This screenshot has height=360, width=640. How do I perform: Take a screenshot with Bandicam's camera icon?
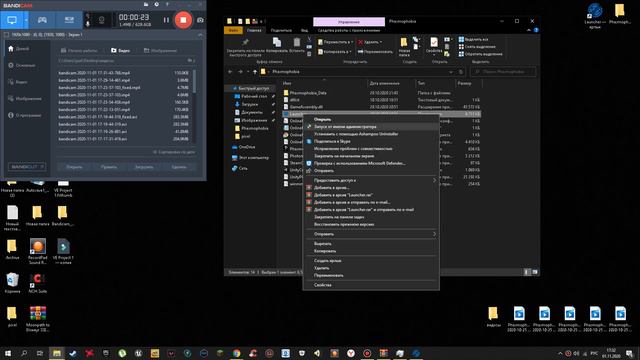click(x=200, y=20)
